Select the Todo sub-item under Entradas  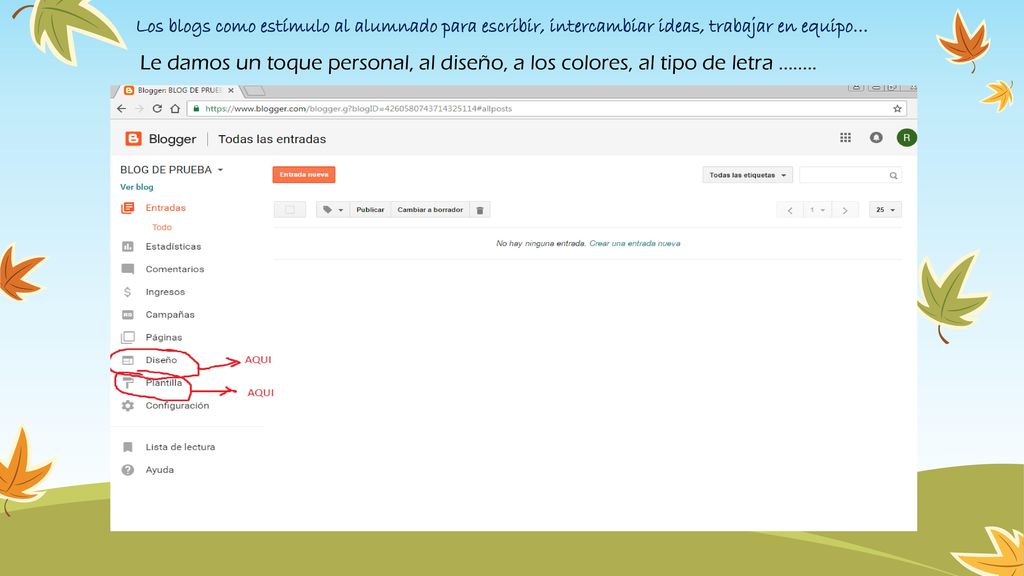pos(162,227)
